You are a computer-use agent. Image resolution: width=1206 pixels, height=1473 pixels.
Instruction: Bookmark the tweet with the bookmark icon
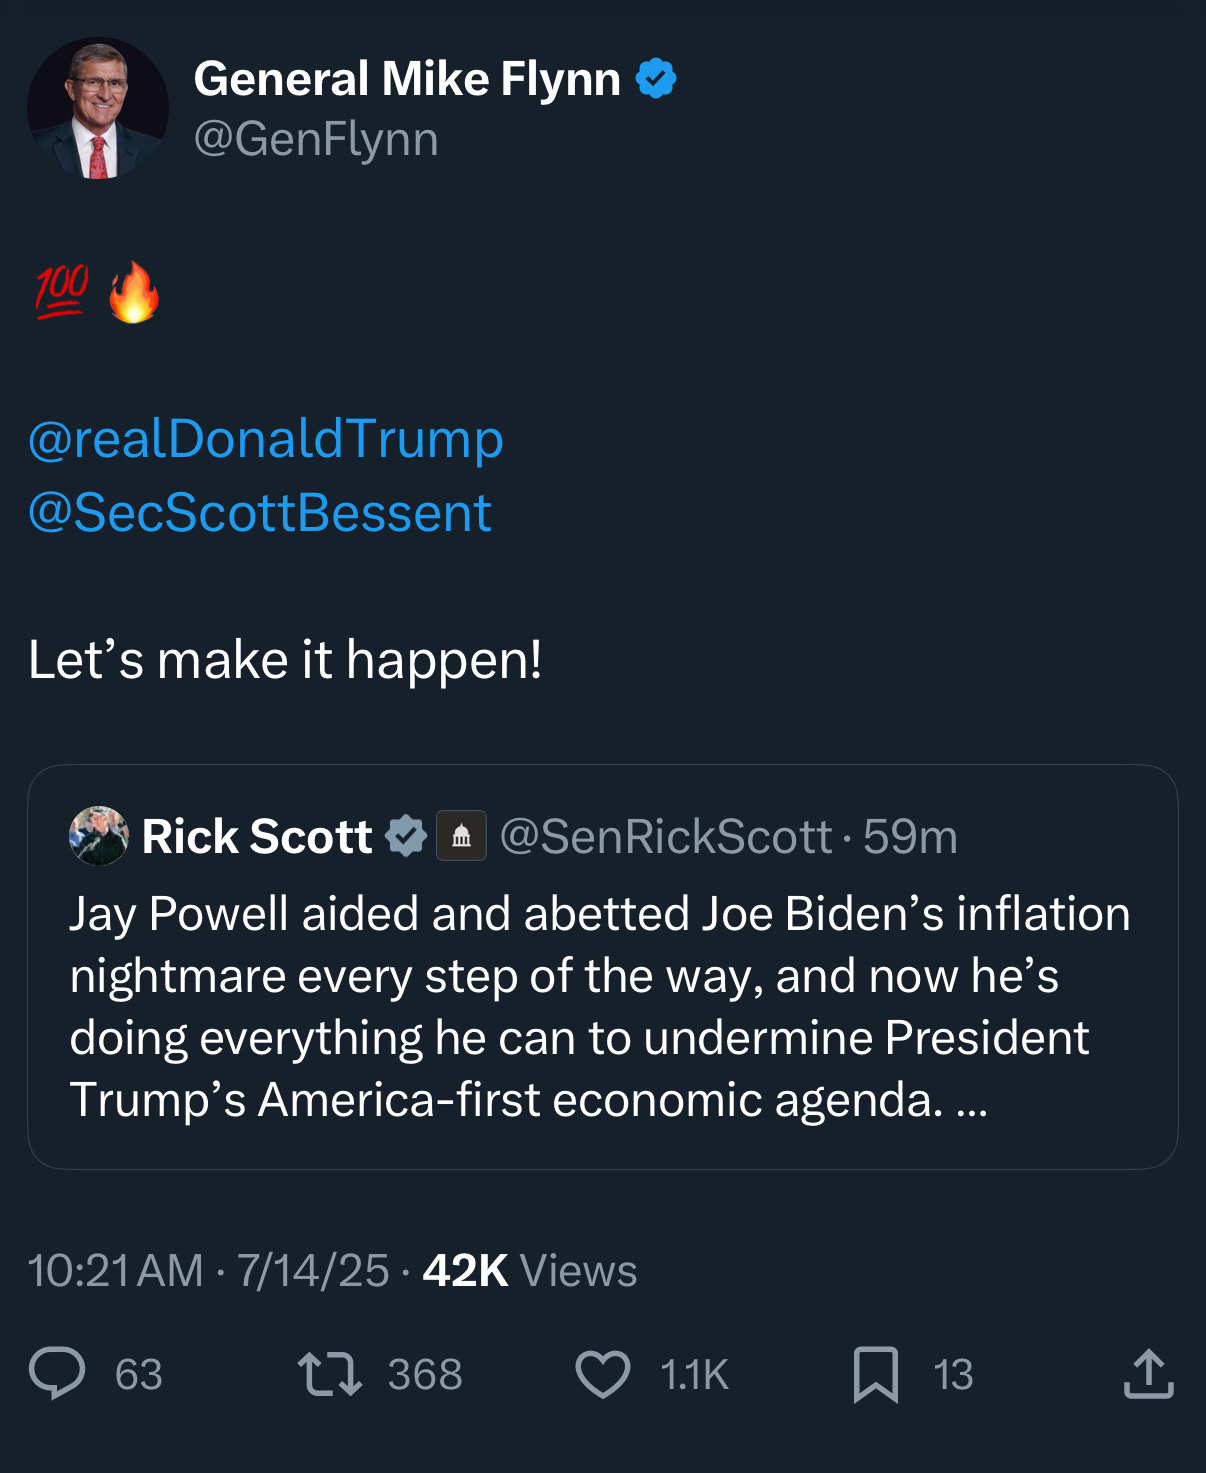(876, 1374)
